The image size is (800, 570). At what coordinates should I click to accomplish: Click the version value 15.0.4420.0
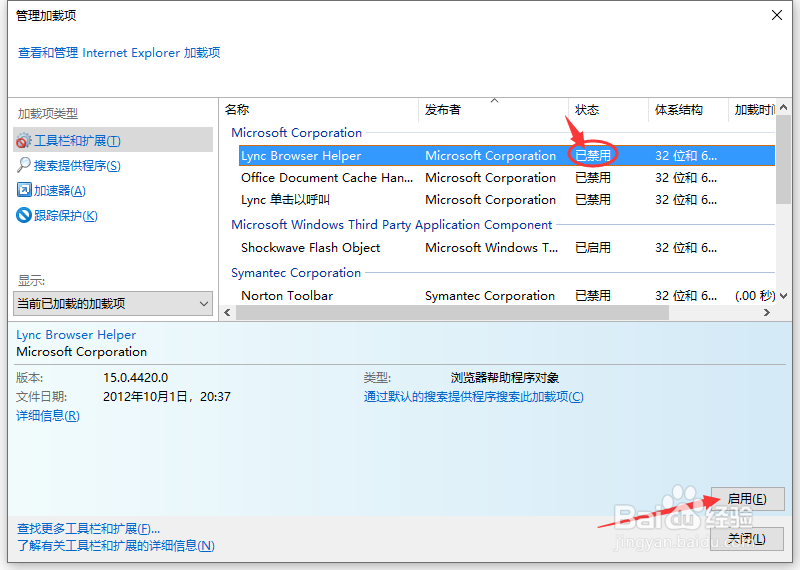(136, 378)
